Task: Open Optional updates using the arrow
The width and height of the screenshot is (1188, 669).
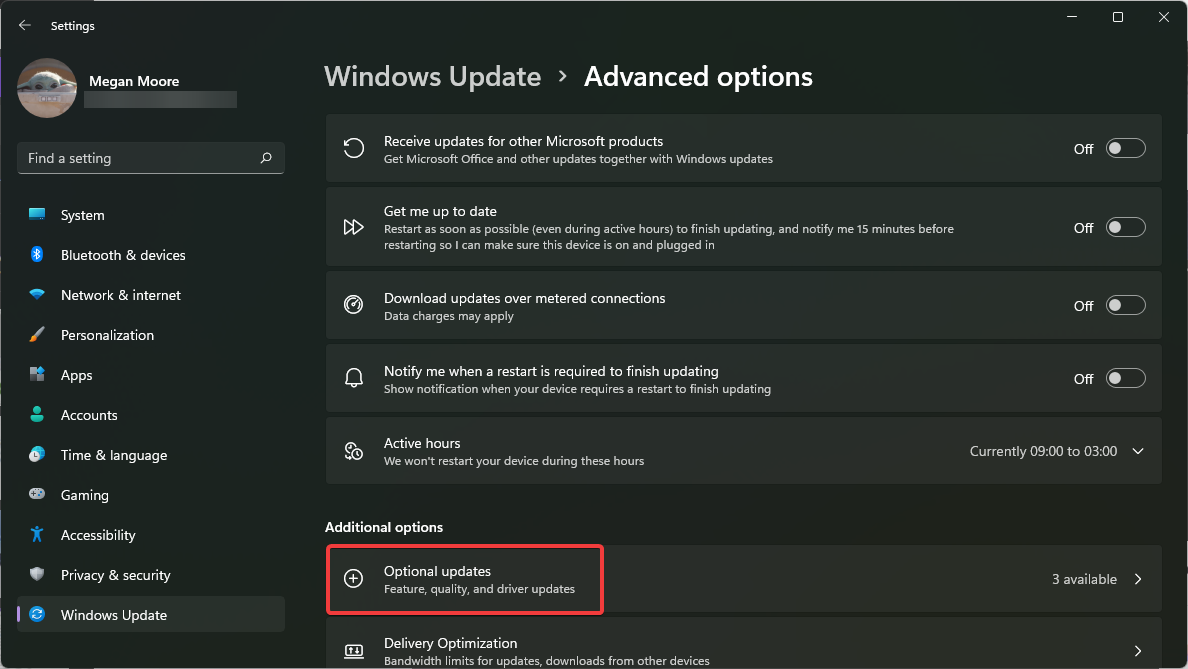Action: coord(1138,578)
